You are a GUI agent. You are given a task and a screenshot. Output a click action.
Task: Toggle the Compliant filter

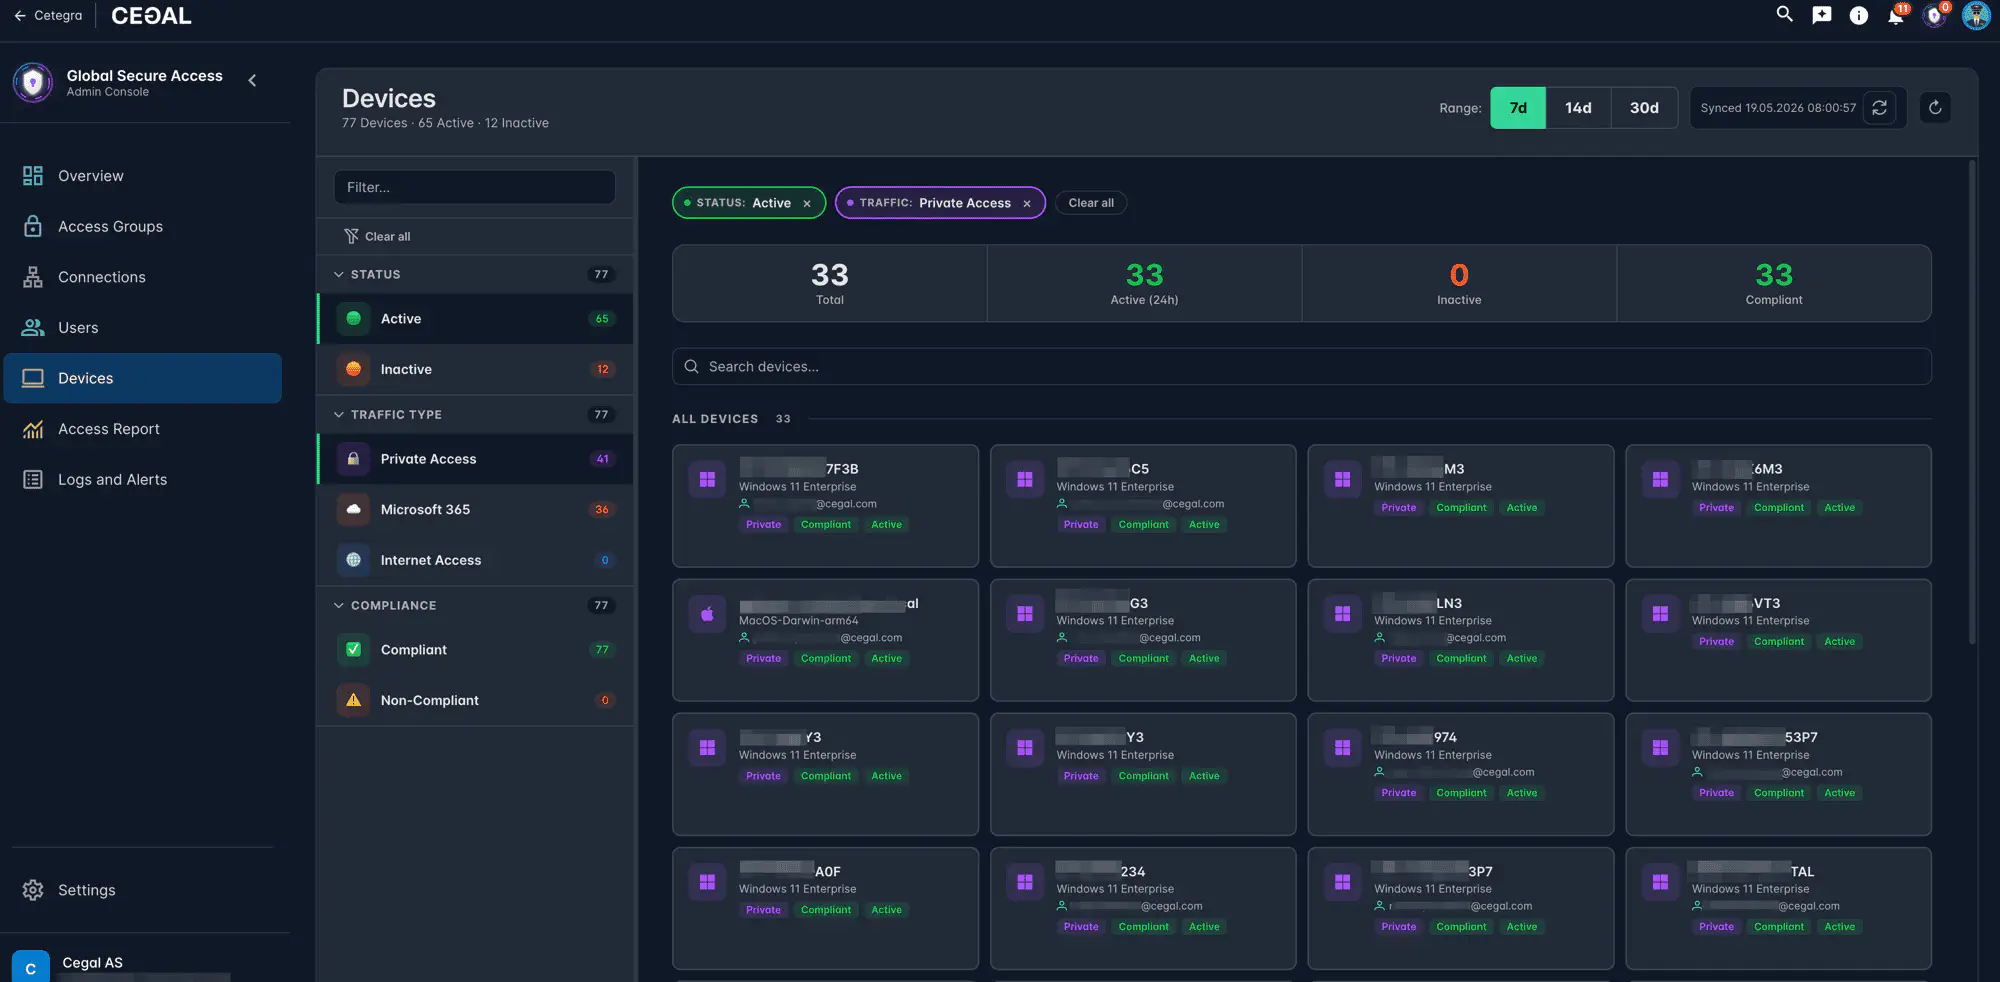(x=475, y=650)
